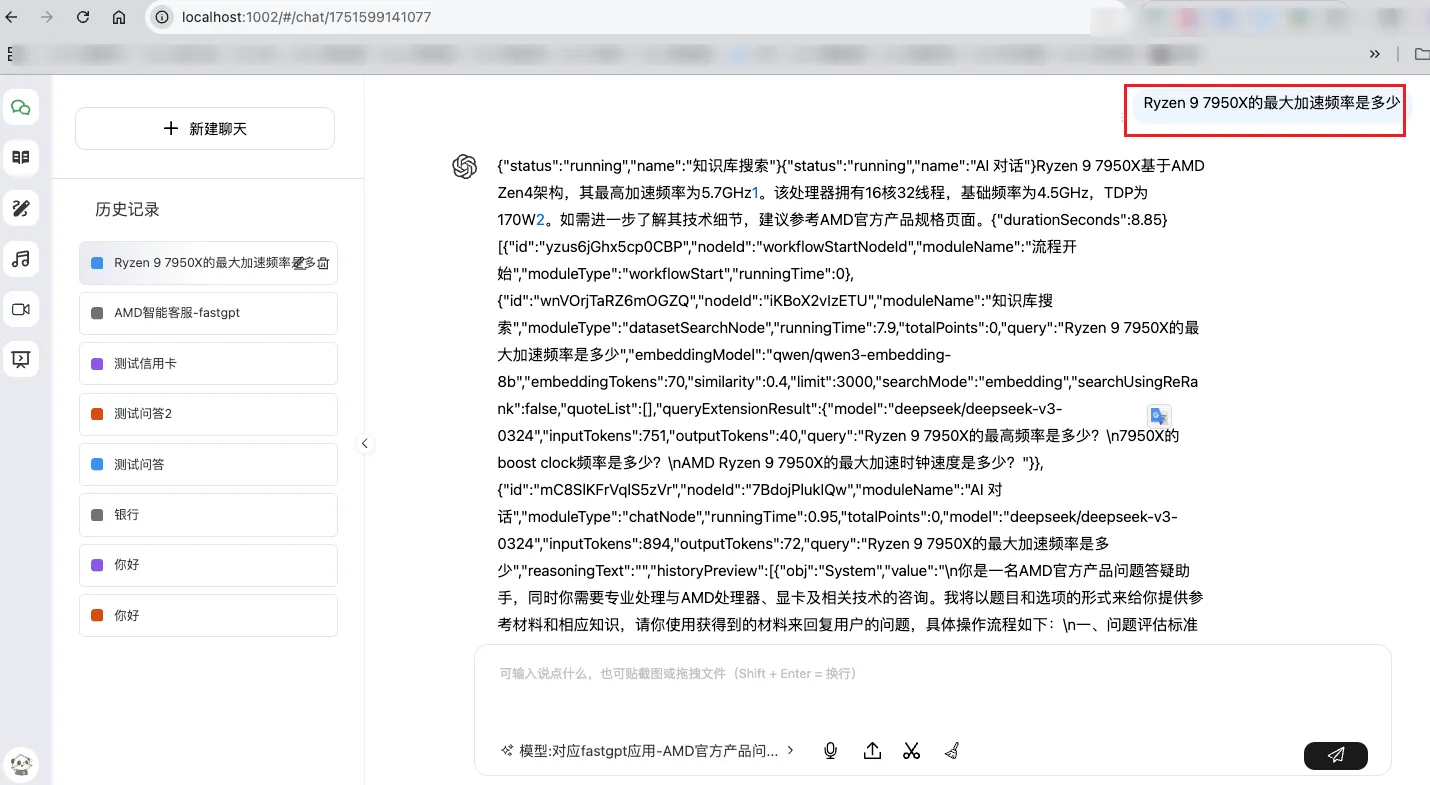Open the knowledge base book icon
Image resolution: width=1430 pixels, height=785 pixels.
22,157
